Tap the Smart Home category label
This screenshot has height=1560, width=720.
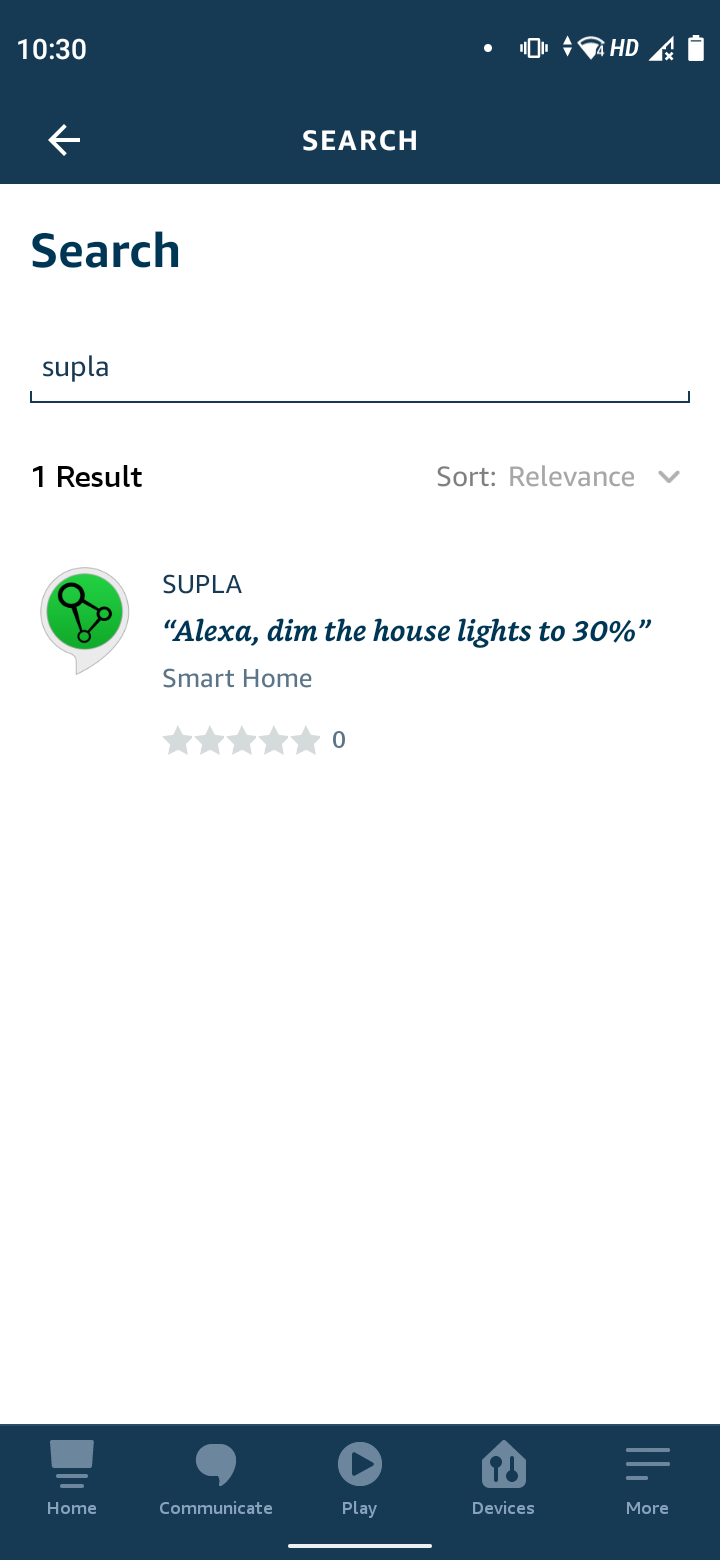[236, 678]
